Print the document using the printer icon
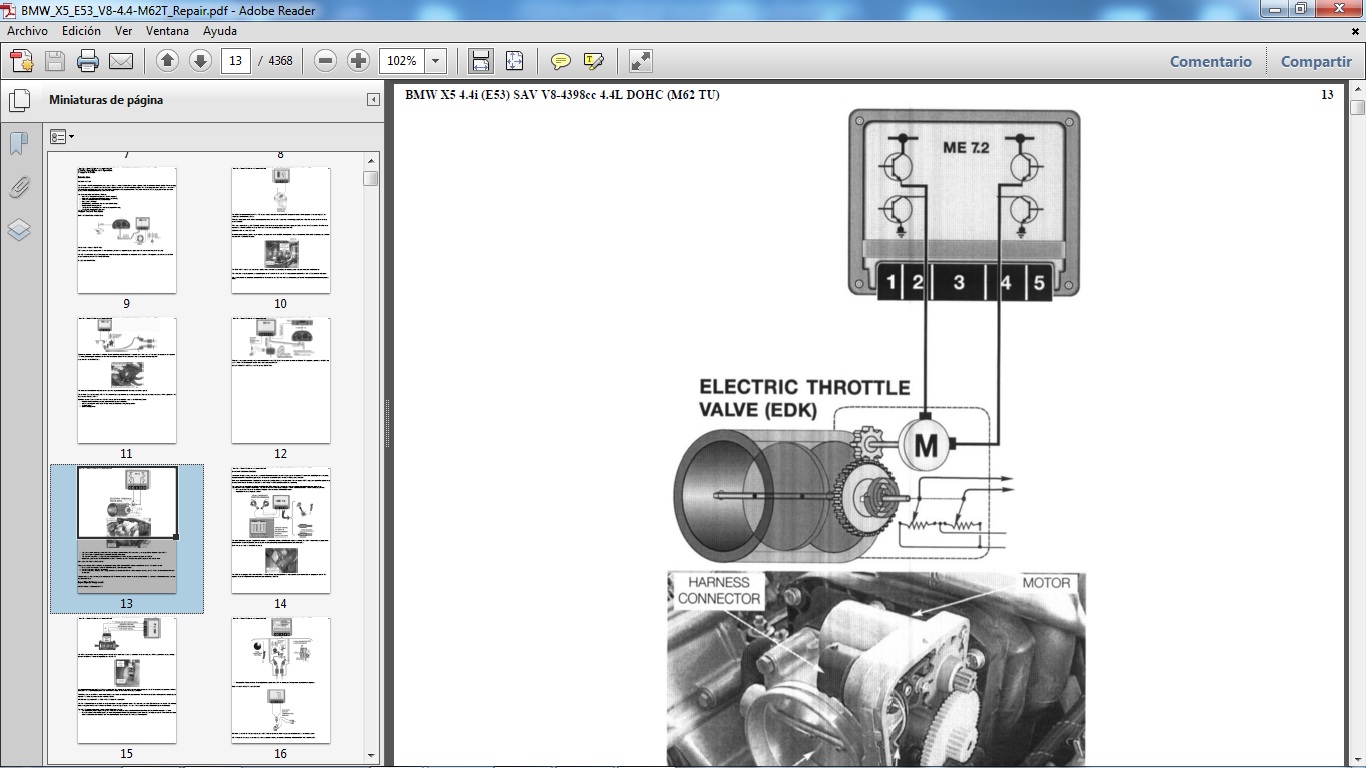Viewport: 1366px width, 768px height. tap(88, 61)
